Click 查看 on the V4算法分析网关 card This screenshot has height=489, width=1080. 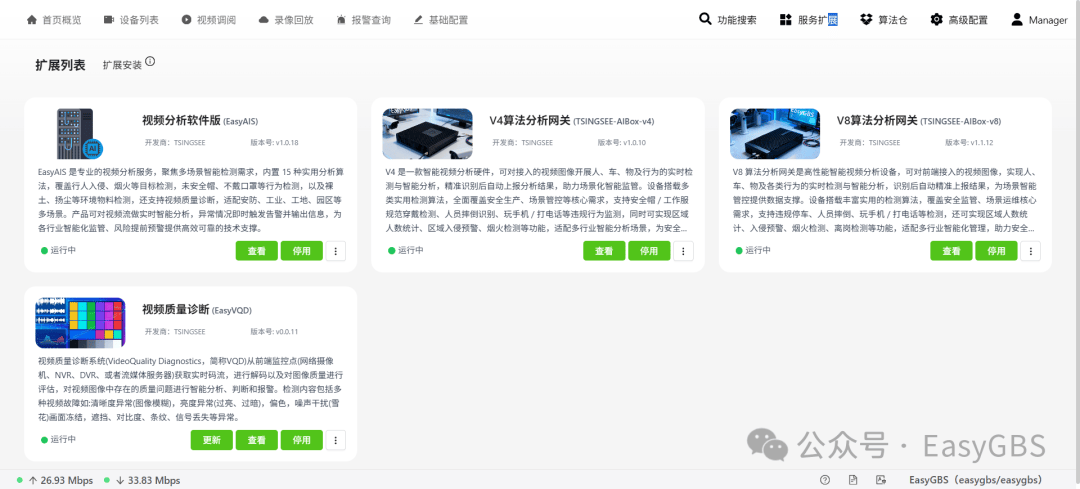pyautogui.click(x=604, y=251)
